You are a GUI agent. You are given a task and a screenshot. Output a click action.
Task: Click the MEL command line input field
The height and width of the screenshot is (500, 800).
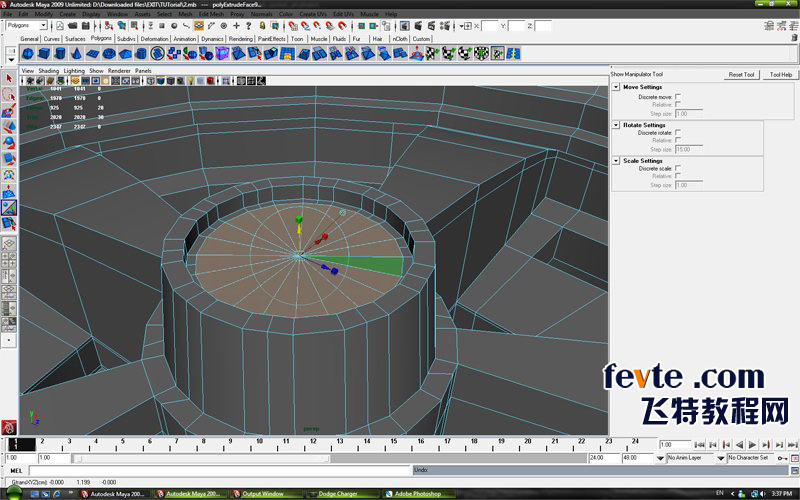[x=220, y=470]
